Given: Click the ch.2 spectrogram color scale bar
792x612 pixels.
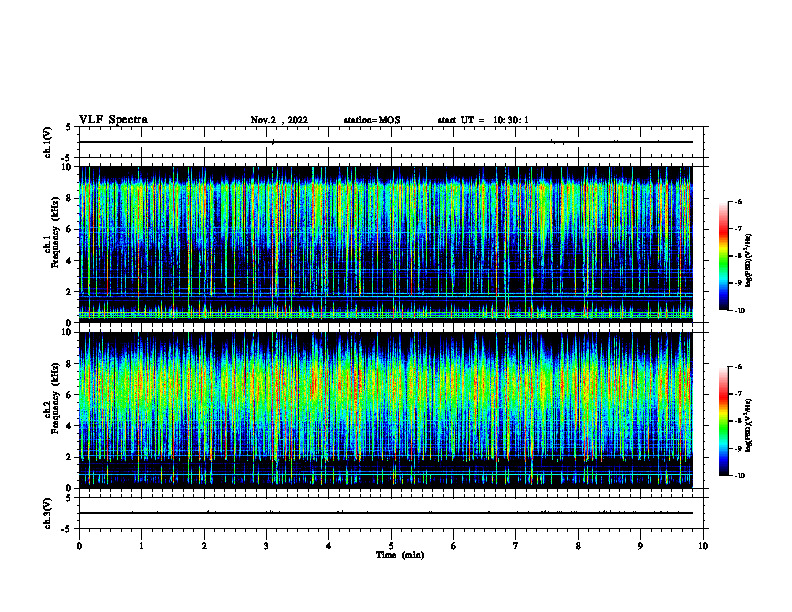Looking at the screenshot, I should point(723,421).
